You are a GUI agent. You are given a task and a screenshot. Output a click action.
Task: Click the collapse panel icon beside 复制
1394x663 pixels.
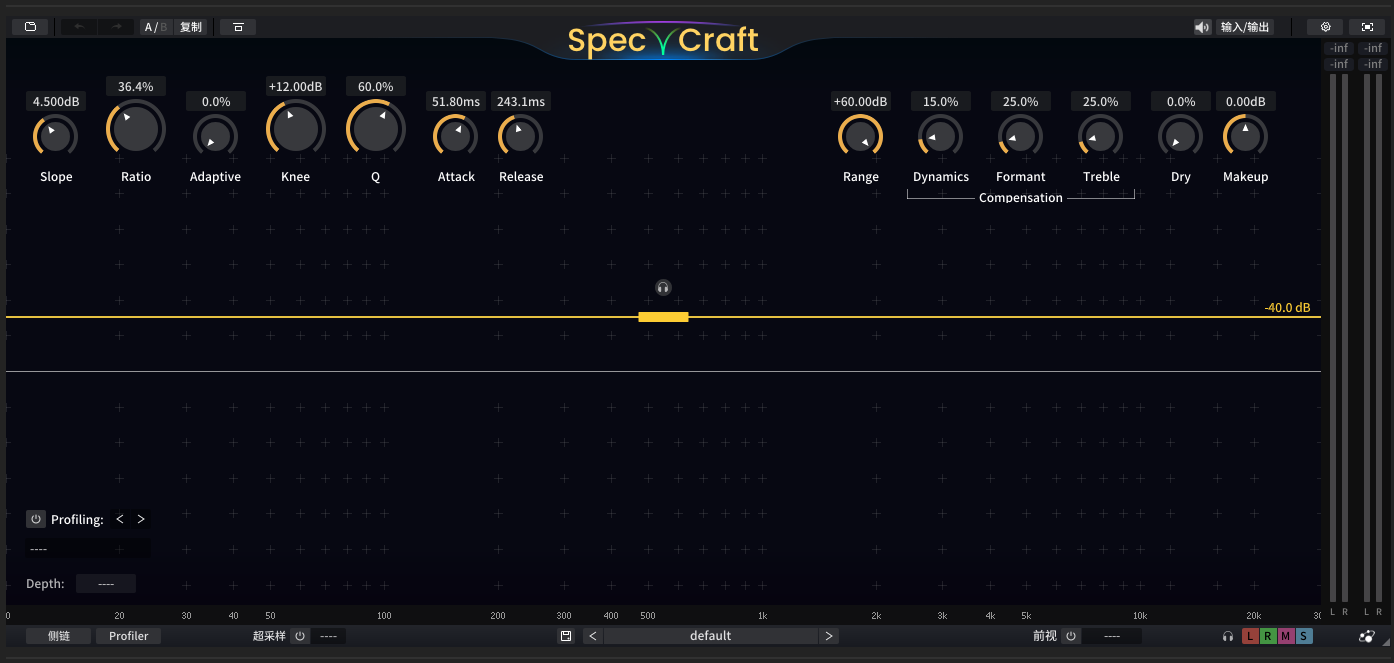tap(238, 27)
